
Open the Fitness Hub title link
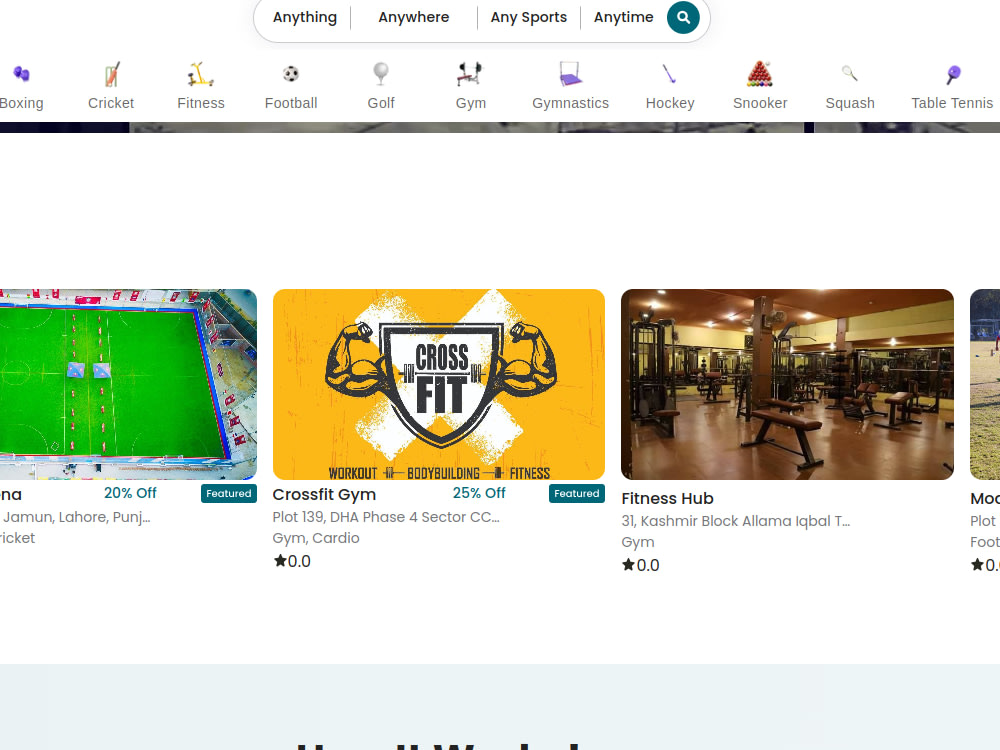[x=667, y=498]
